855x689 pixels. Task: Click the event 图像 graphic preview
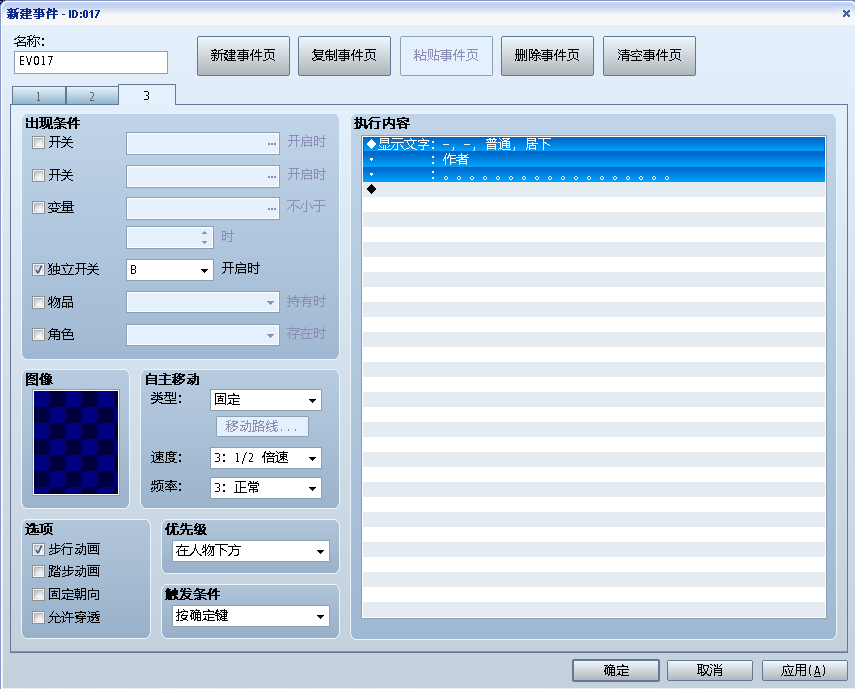[x=76, y=443]
